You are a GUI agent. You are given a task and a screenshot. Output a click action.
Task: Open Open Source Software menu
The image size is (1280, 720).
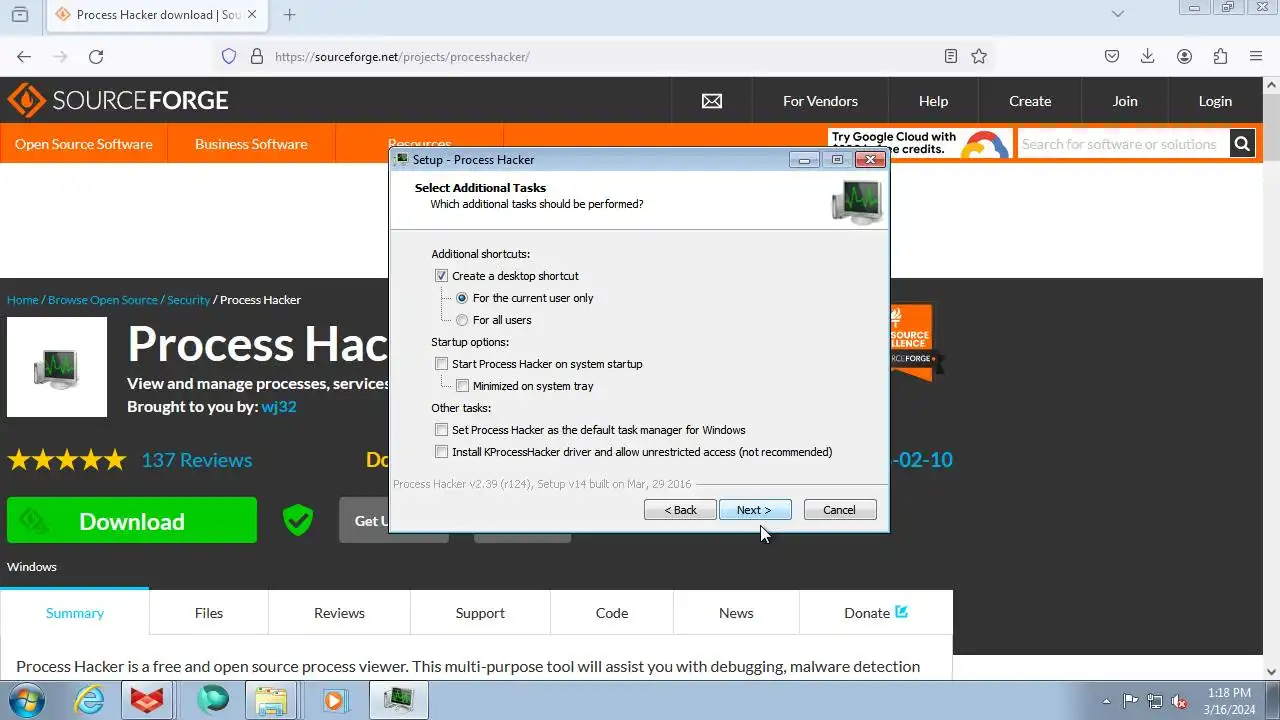click(x=84, y=144)
